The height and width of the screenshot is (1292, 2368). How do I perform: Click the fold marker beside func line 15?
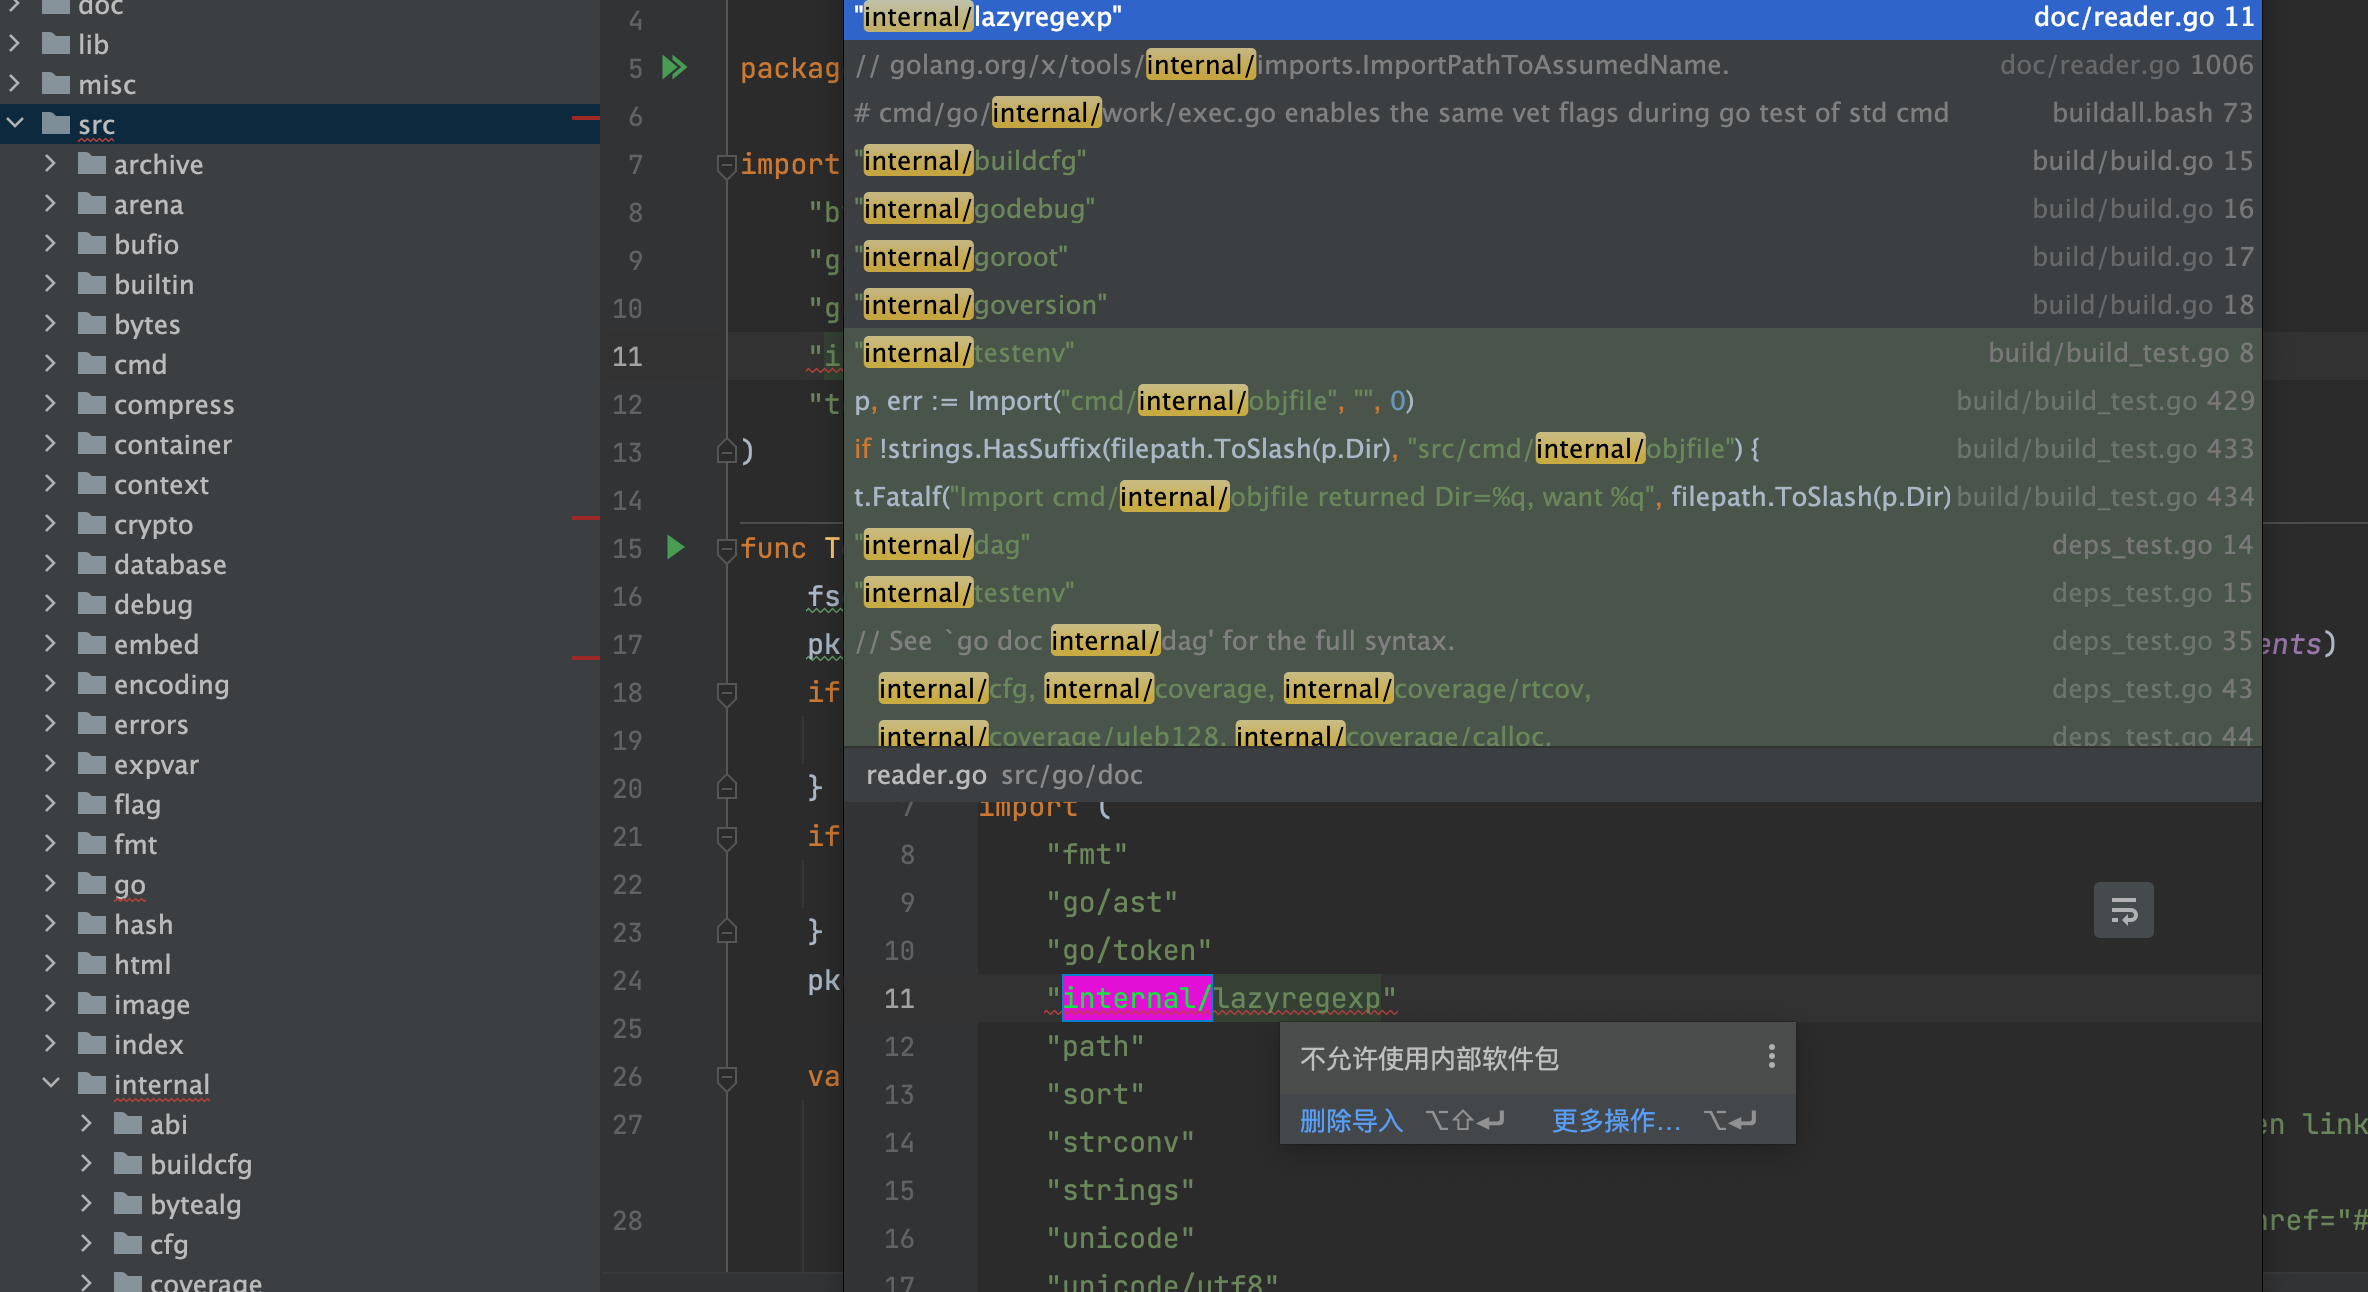pyautogui.click(x=727, y=548)
